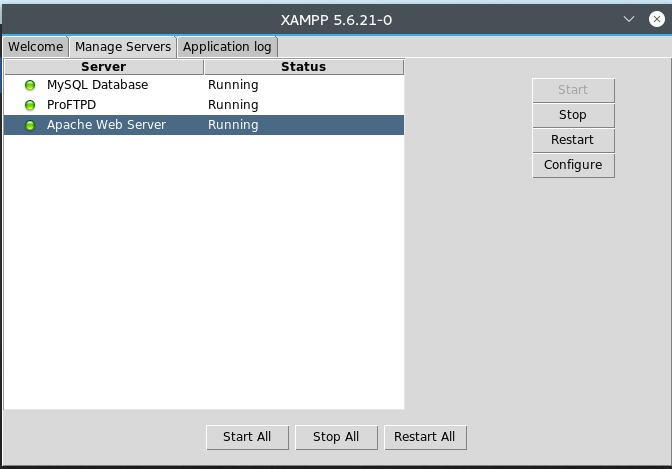Image resolution: width=672 pixels, height=469 pixels.
Task: Select the Apache Web Server row
Action: point(106,125)
